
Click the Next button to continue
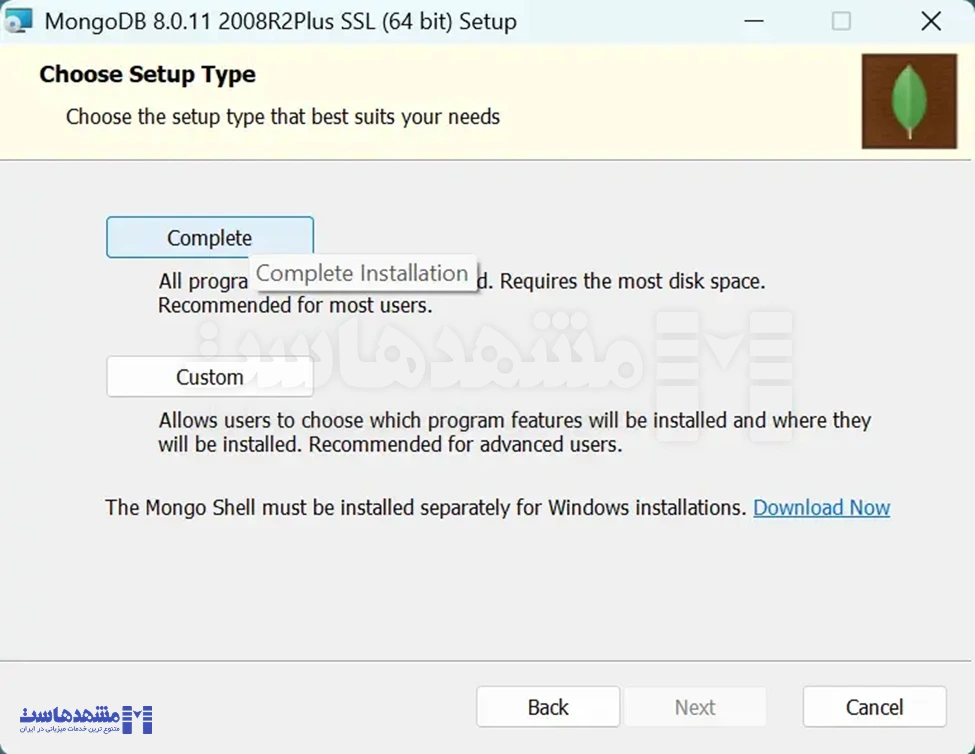click(x=695, y=707)
